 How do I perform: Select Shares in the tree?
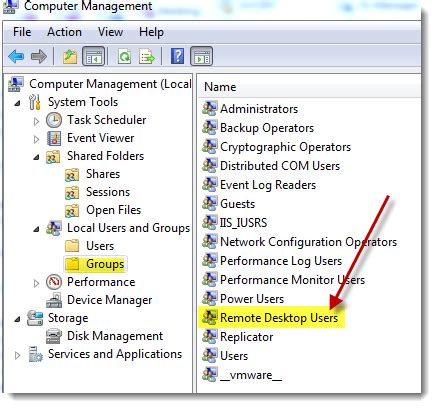point(103,174)
